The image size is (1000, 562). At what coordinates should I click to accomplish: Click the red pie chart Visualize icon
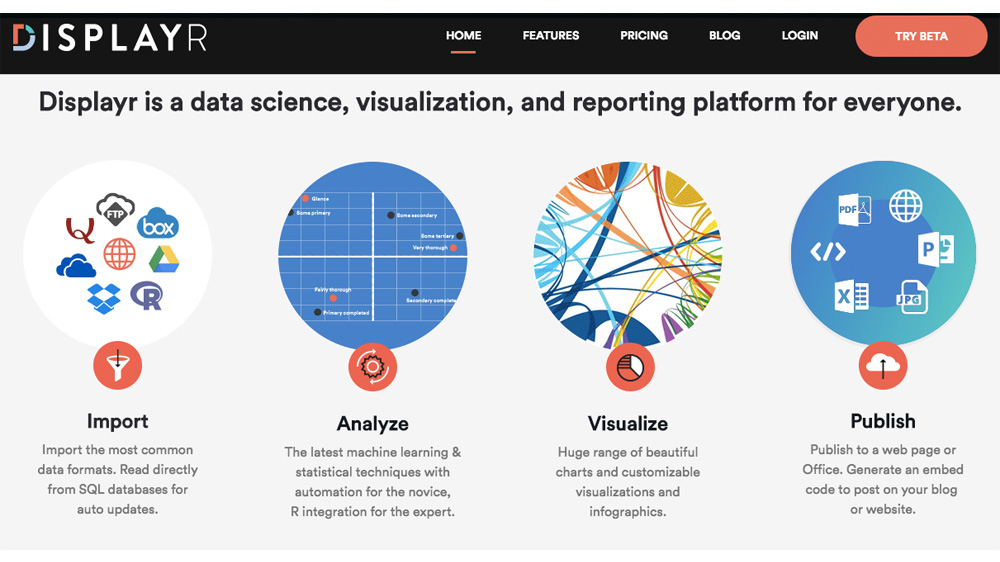tap(630, 367)
